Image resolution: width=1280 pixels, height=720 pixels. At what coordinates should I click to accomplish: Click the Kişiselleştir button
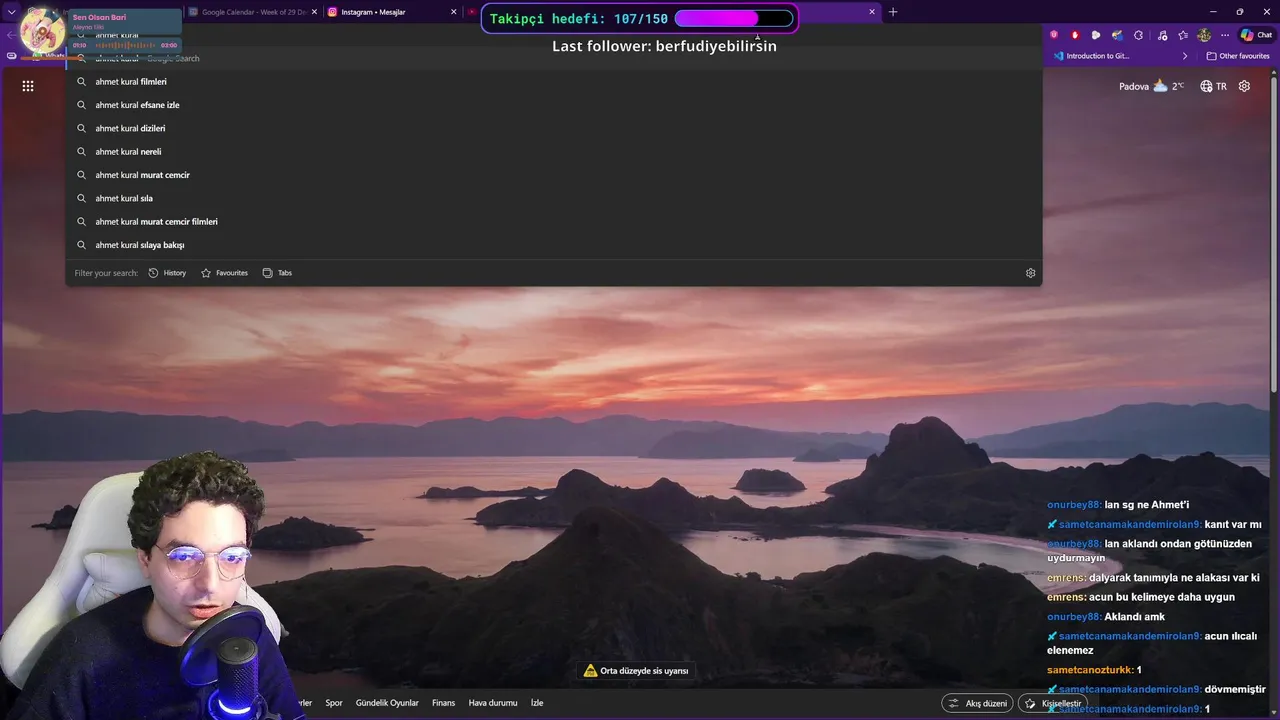(x=1053, y=703)
